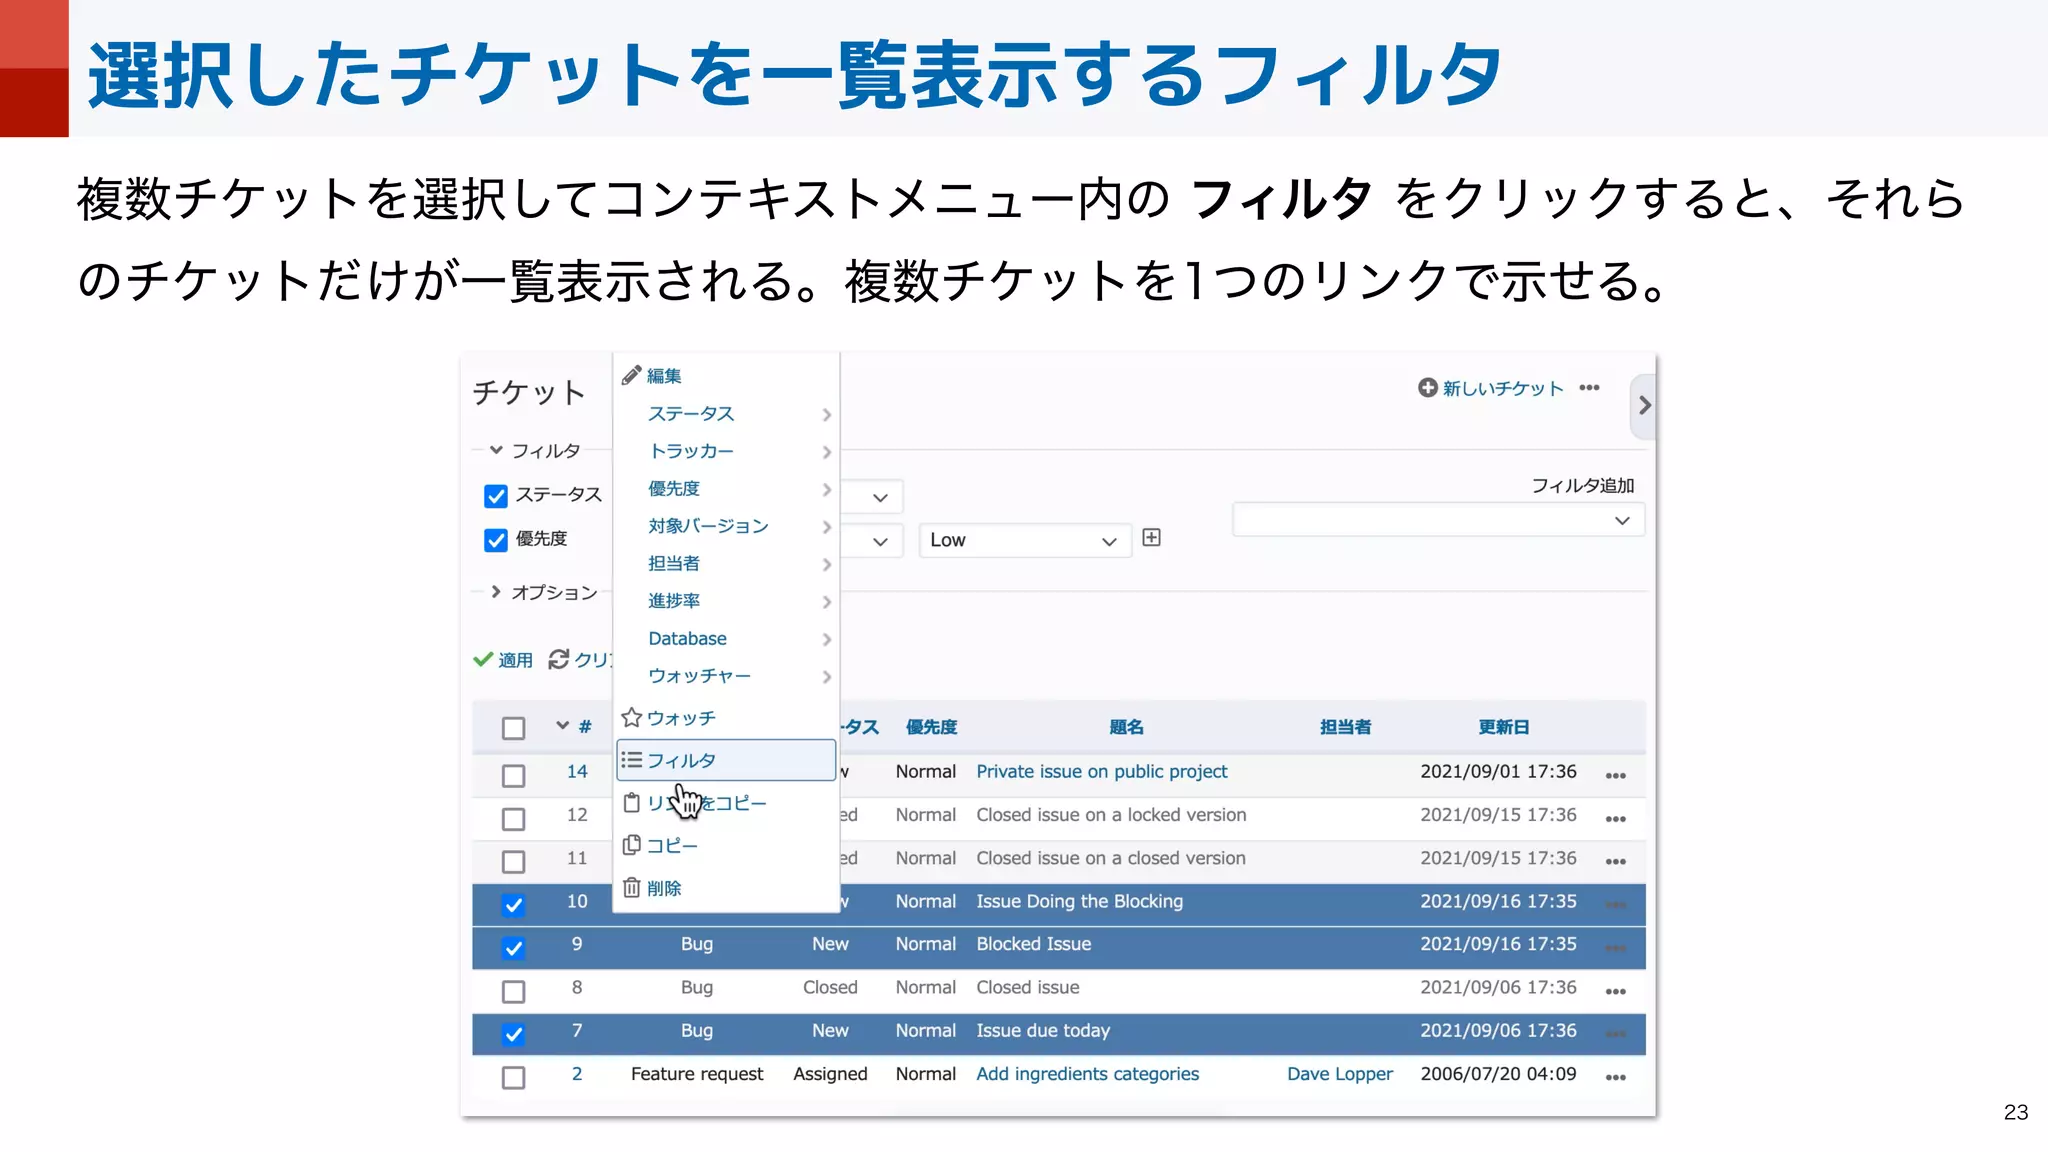This screenshot has width=2048, height=1152.
Task: Toggle the select-all checkbox in table header
Action: click(513, 728)
